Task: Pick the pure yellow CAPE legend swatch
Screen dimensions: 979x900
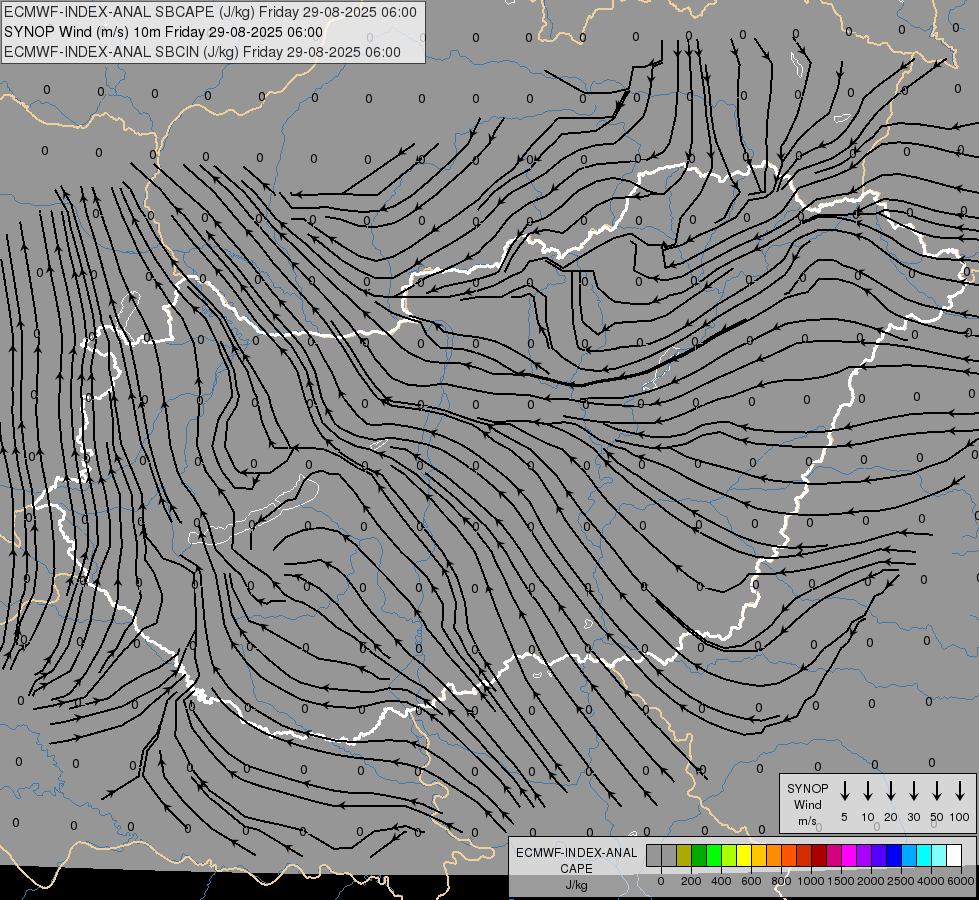Action: click(x=744, y=855)
